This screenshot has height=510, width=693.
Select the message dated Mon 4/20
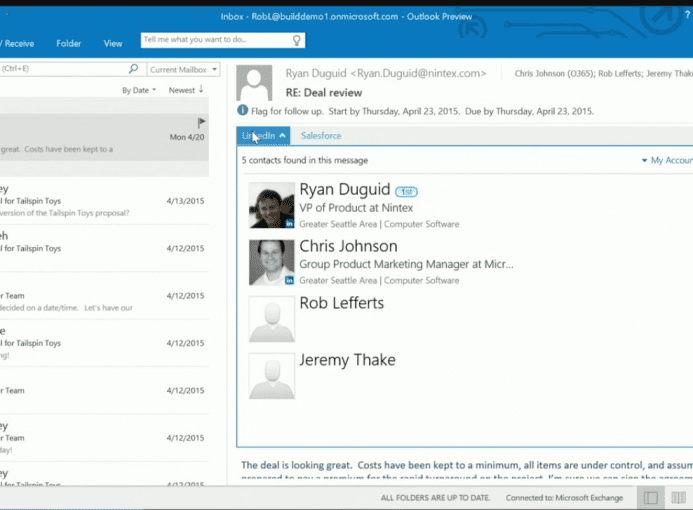pos(104,137)
